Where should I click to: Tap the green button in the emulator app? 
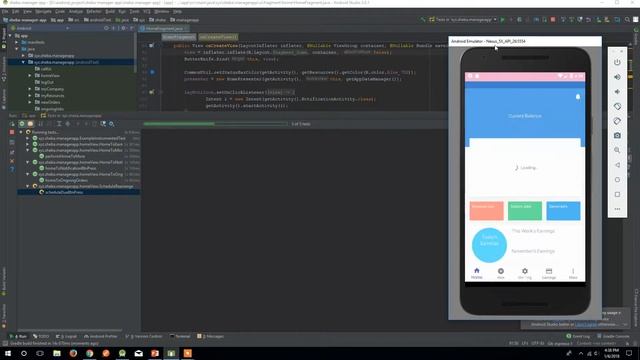pyautogui.click(x=524, y=211)
